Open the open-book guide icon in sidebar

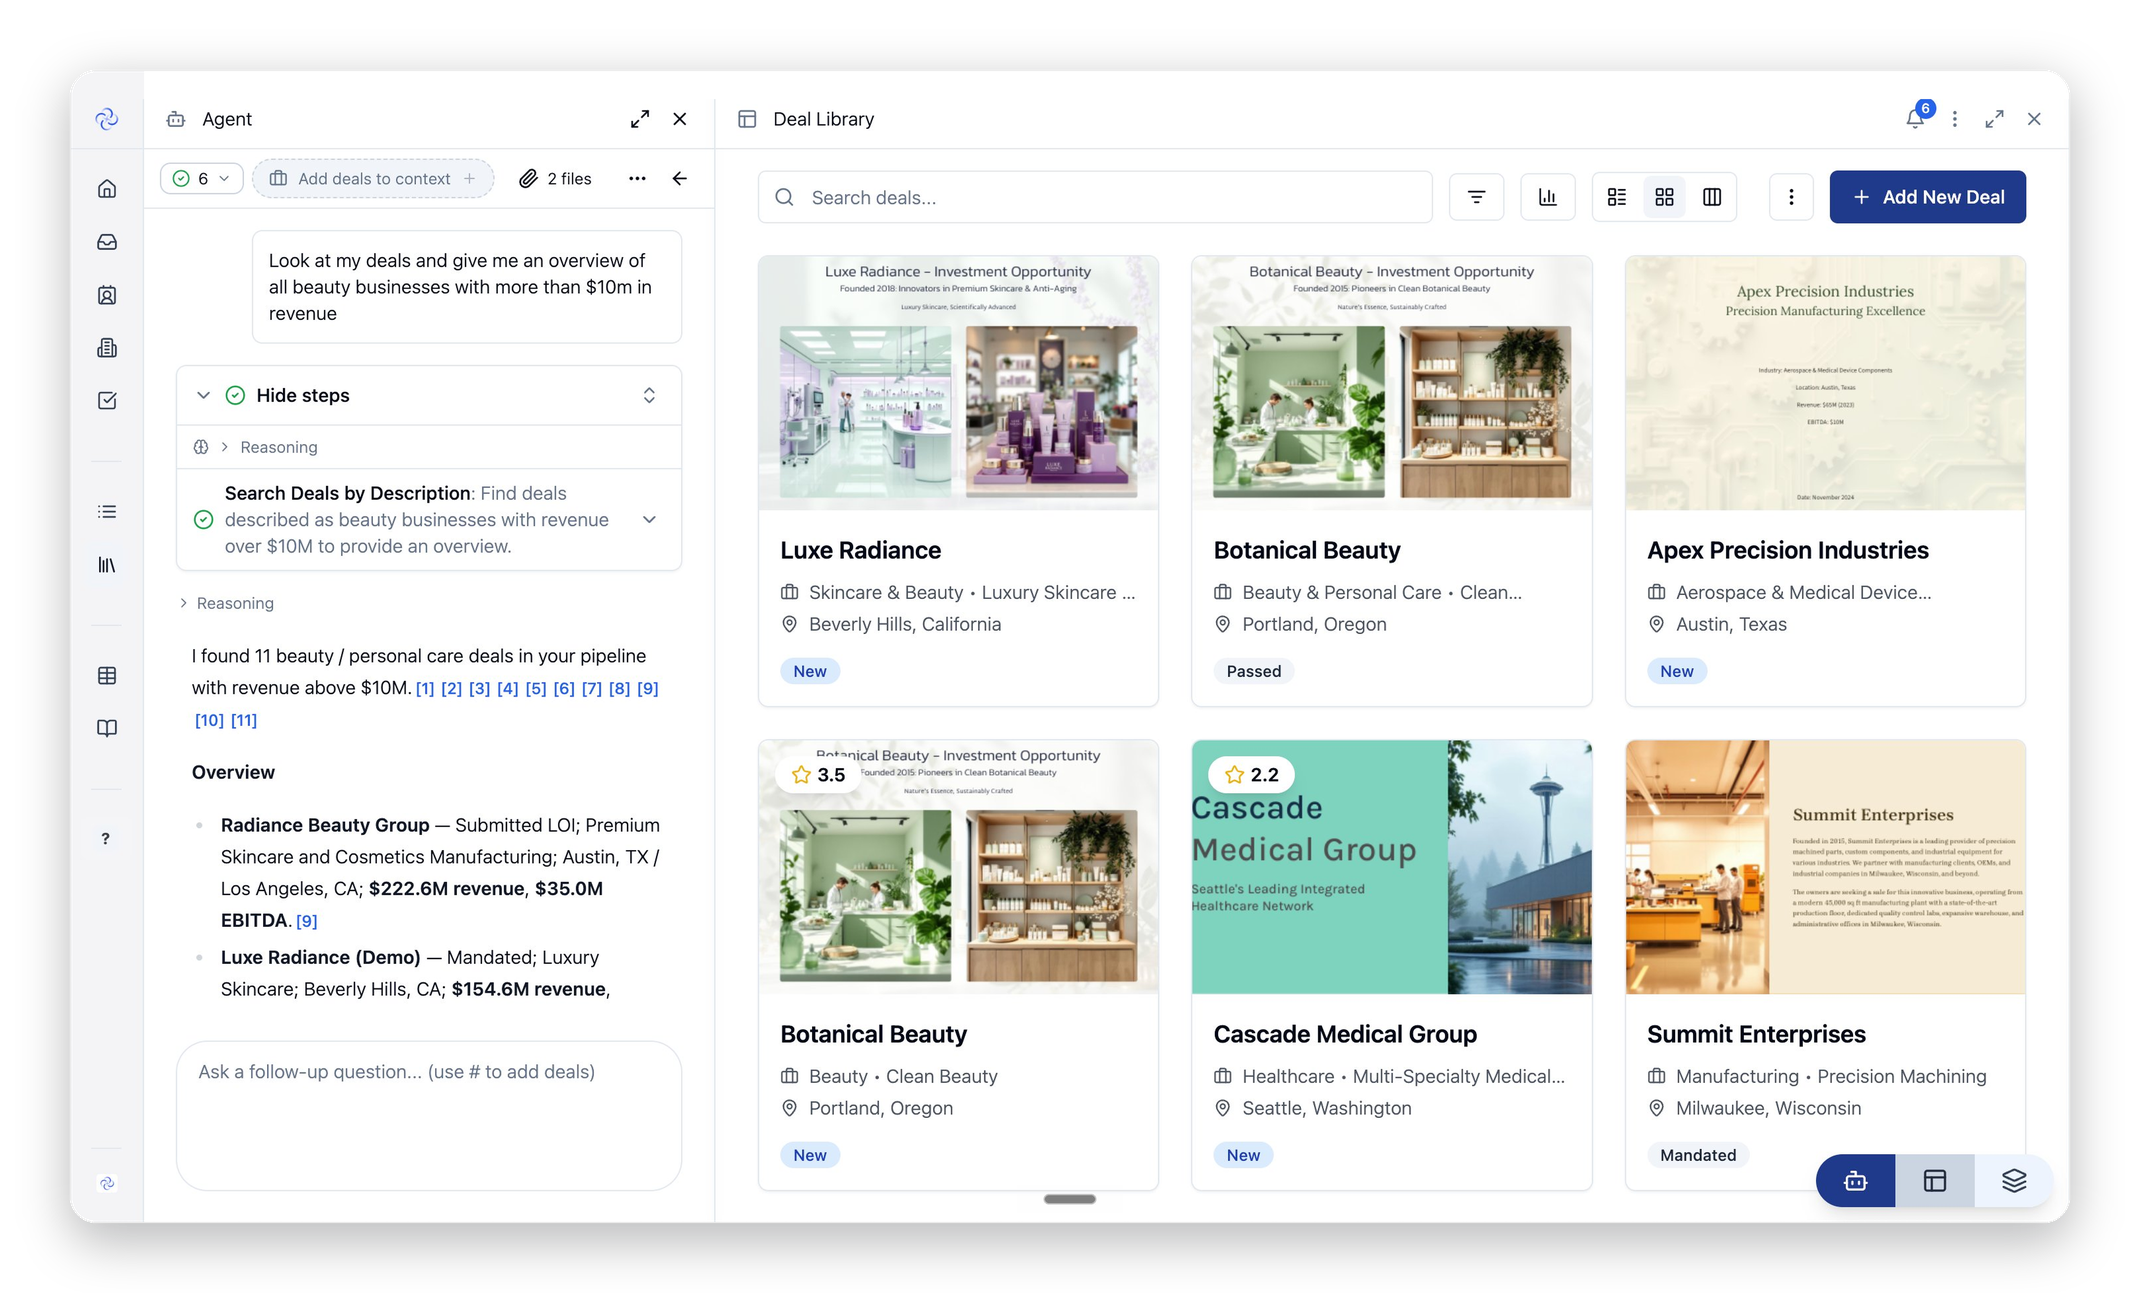tap(107, 728)
